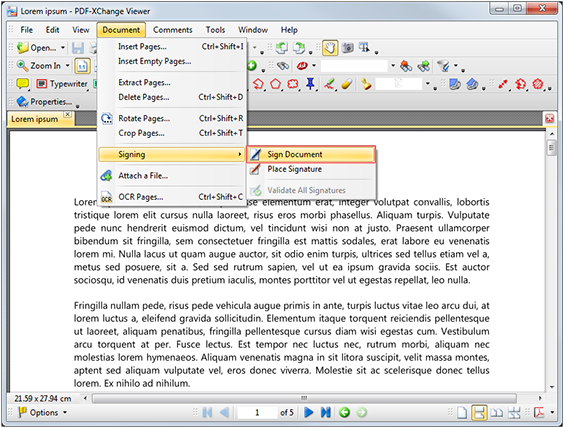Open the Tools menu
This screenshot has height=428, width=564.
click(x=215, y=30)
